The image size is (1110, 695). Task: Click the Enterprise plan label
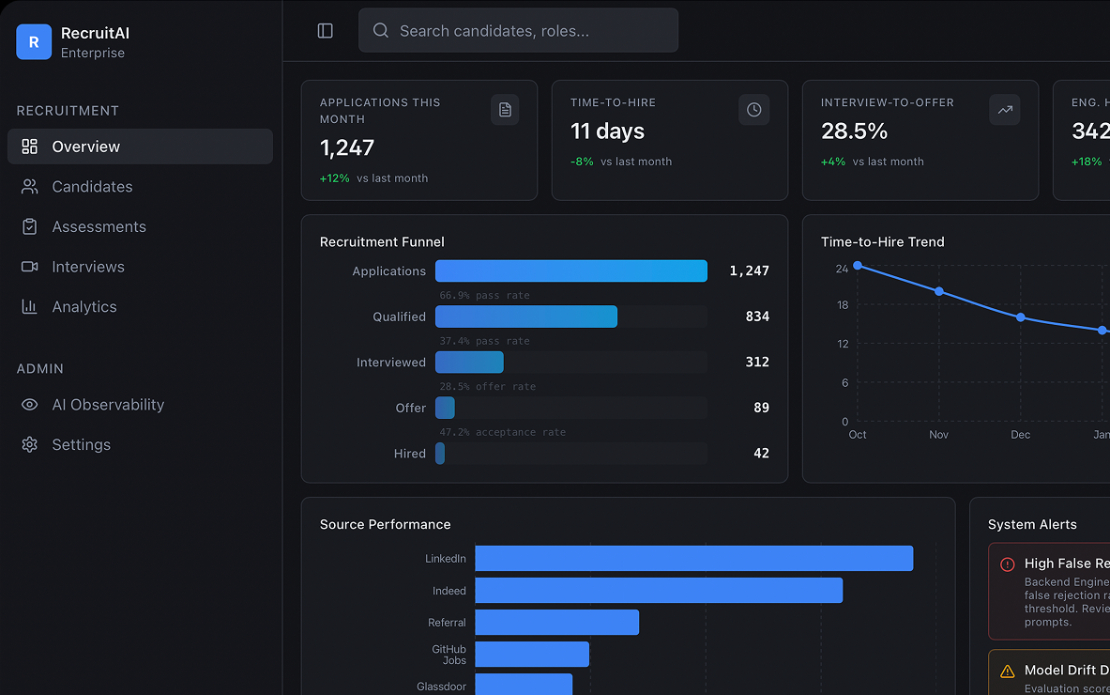click(x=93, y=53)
